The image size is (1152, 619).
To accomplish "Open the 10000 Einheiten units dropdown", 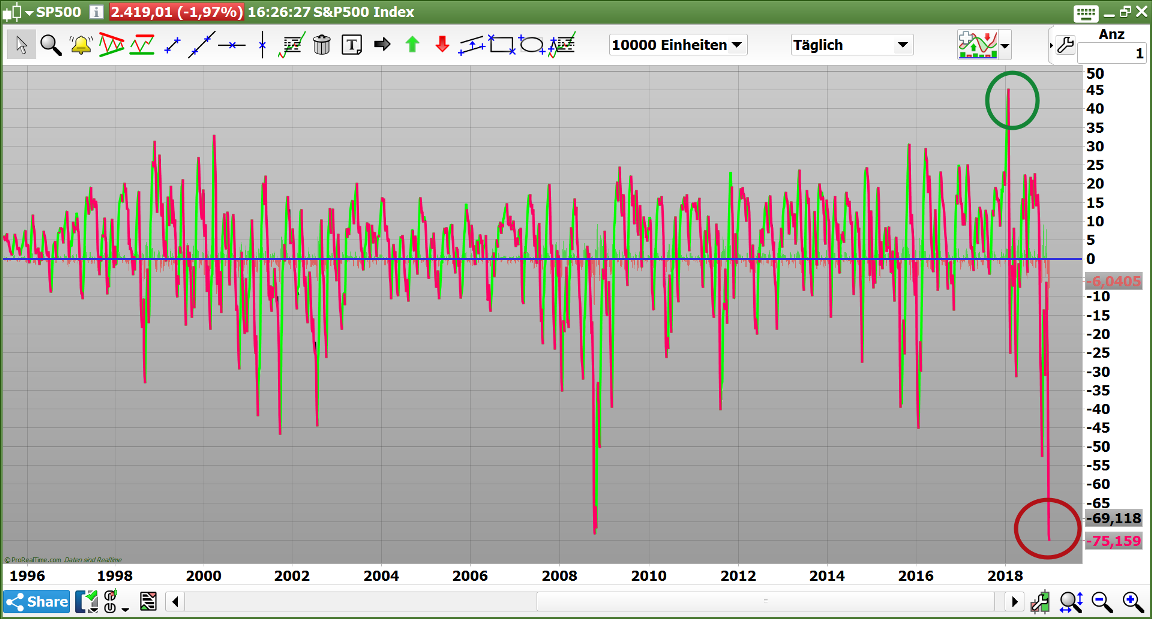I will click(x=678, y=45).
